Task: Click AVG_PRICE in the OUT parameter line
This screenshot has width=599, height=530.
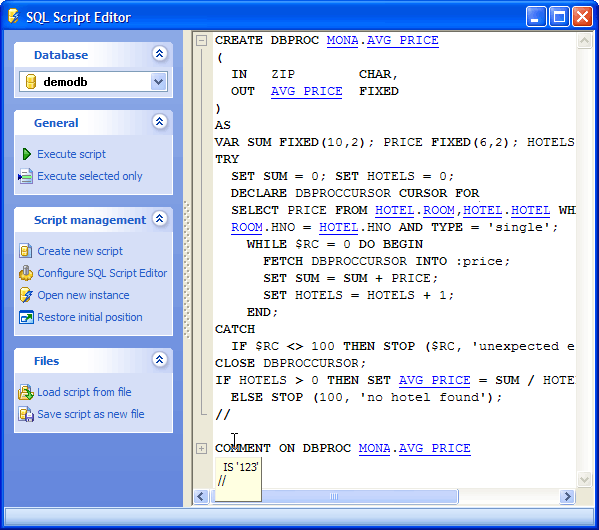Action: pos(306,91)
